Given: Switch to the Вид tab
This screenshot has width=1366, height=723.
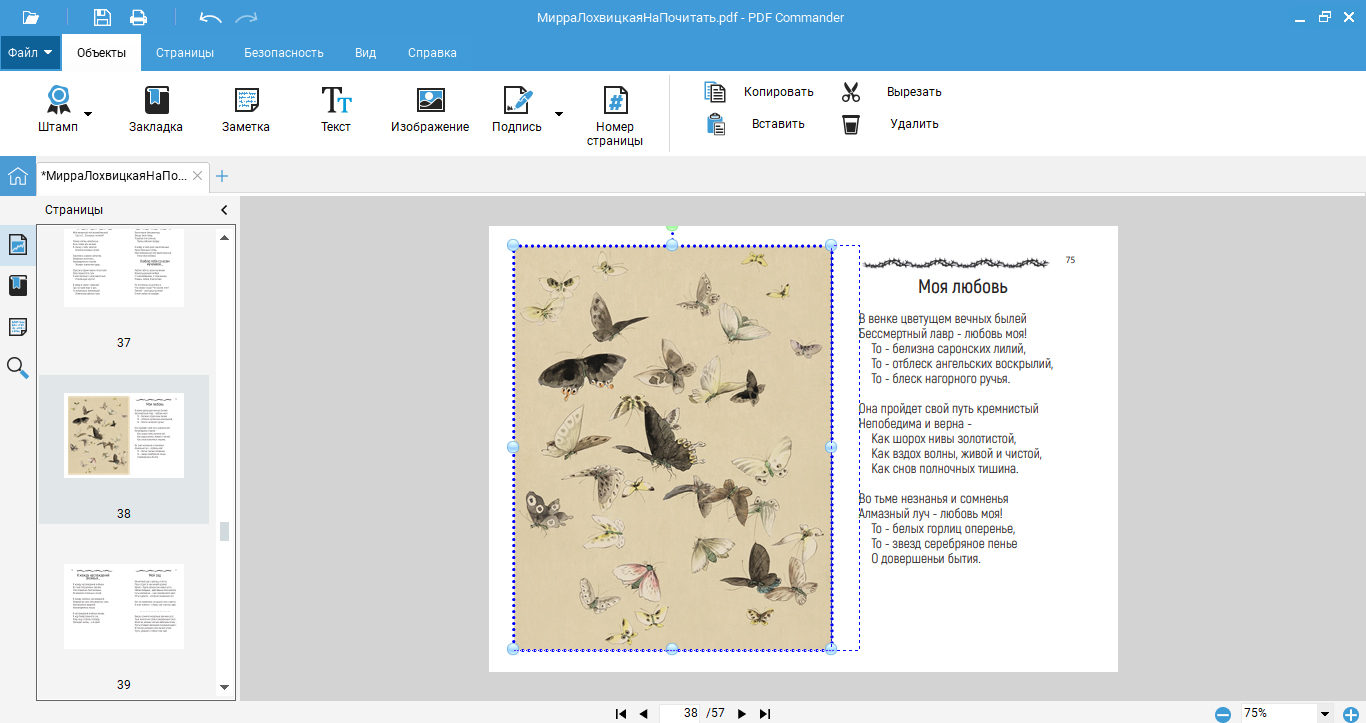Looking at the screenshot, I should 365,53.
